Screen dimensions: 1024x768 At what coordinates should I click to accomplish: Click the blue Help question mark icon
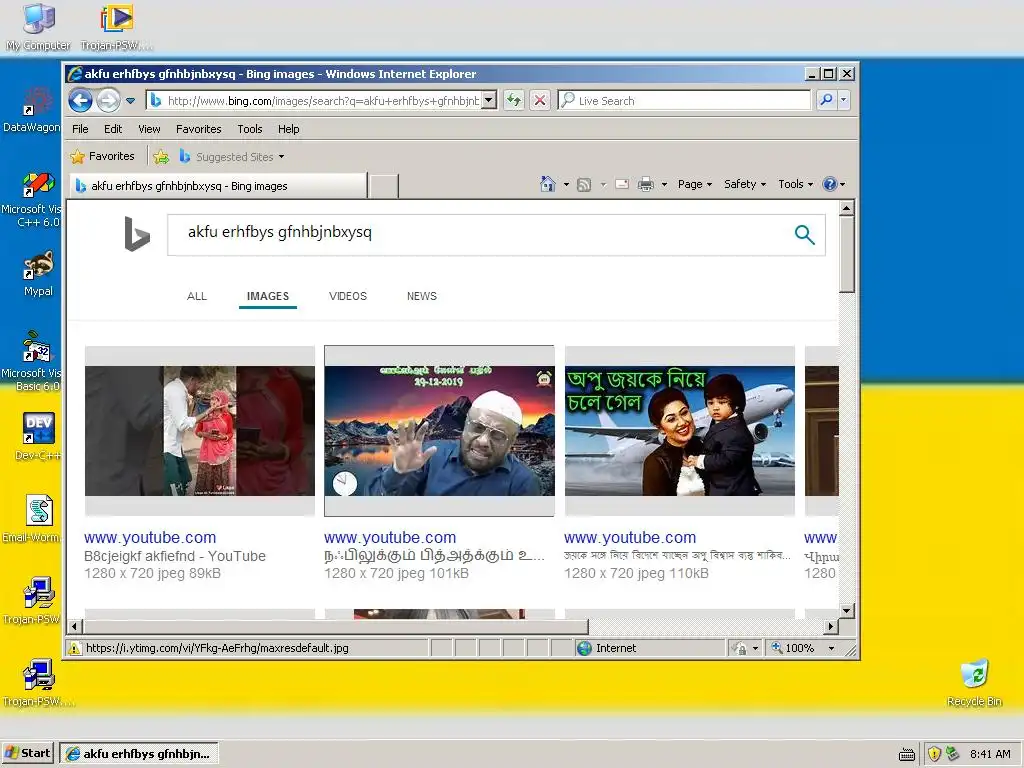pos(829,184)
